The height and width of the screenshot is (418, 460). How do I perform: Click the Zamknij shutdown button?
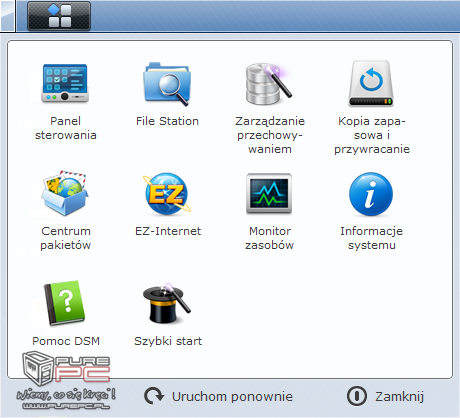point(385,396)
